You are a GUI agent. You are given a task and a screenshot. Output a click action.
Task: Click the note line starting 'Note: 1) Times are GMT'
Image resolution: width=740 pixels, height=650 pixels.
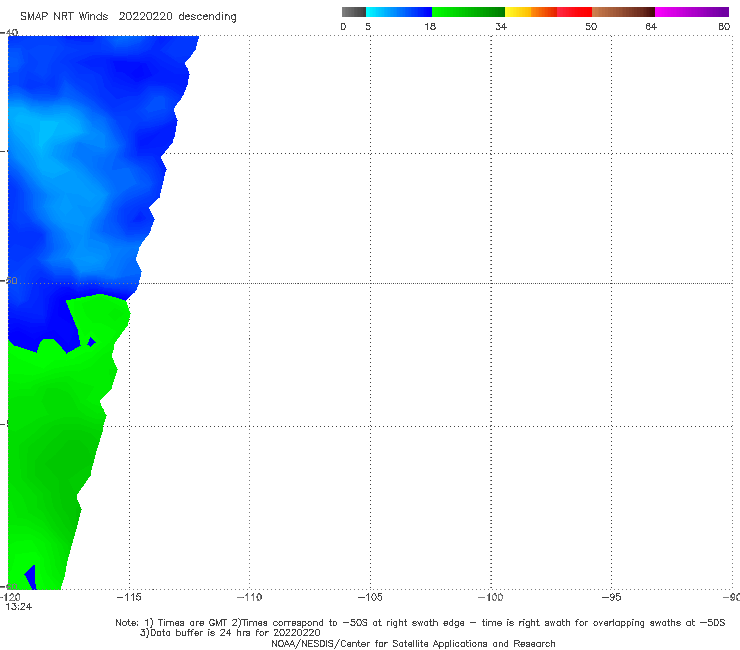tap(420, 623)
